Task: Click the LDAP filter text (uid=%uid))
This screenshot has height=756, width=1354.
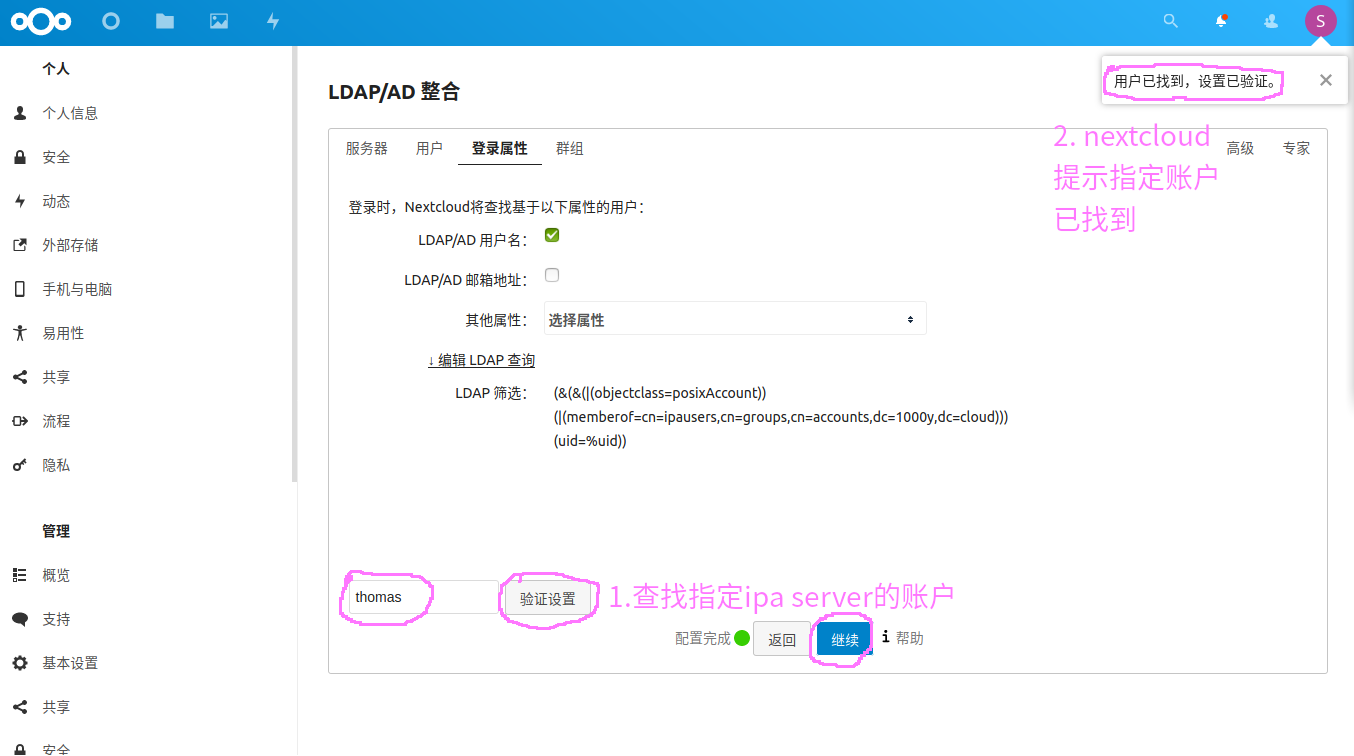Action: click(x=590, y=441)
